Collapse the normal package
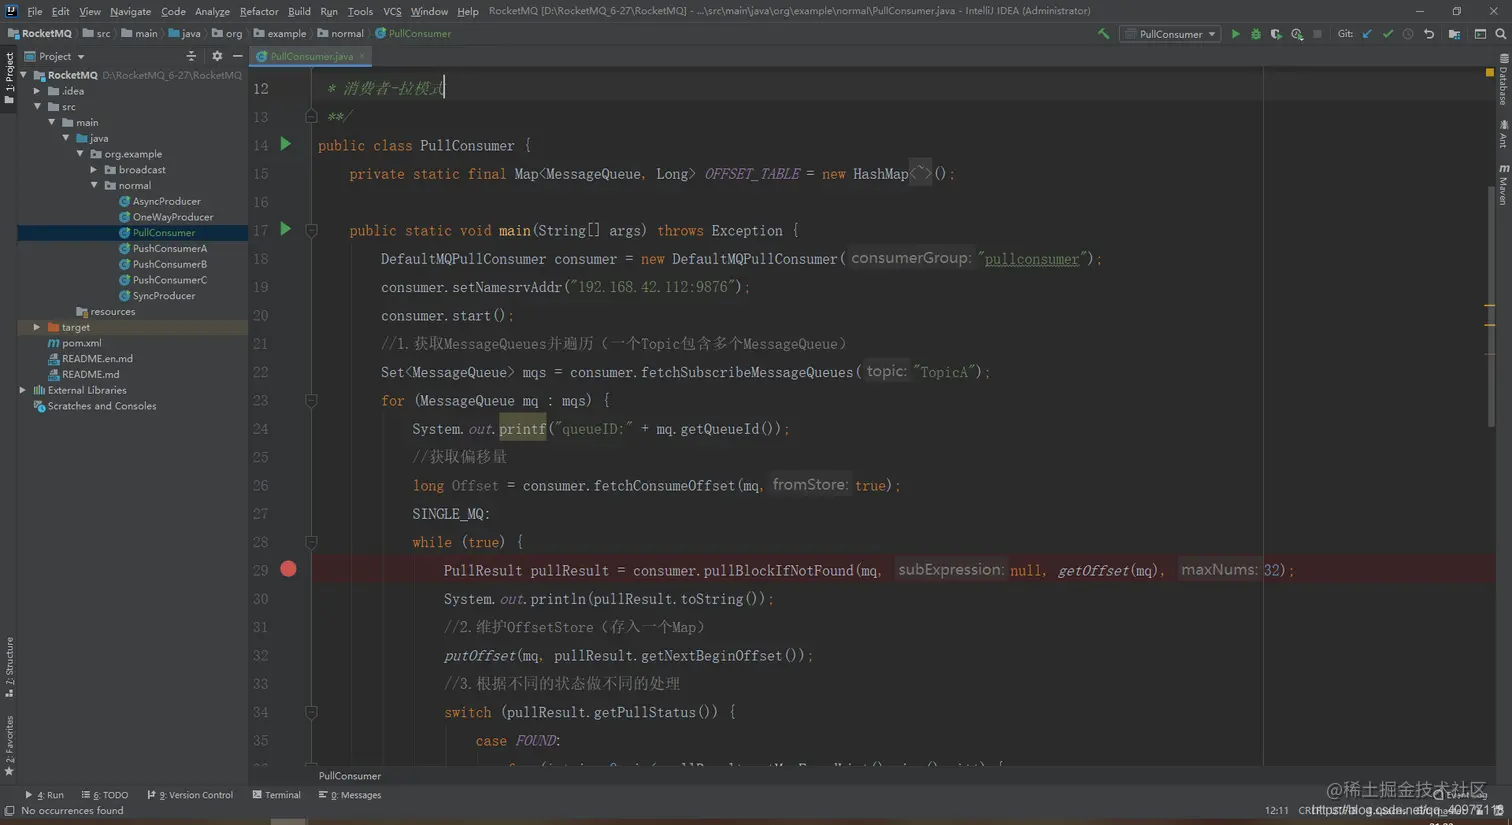This screenshot has width=1512, height=825. pos(94,185)
